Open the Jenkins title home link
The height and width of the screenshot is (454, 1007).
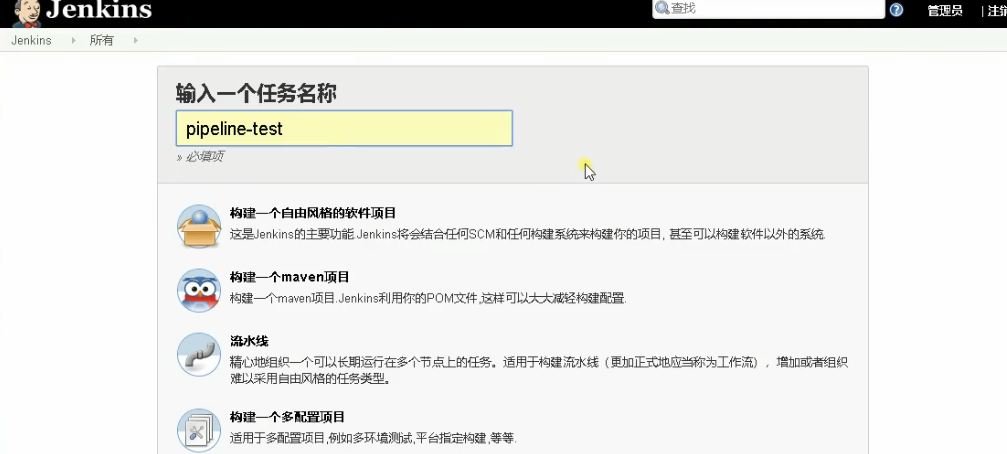click(99, 10)
